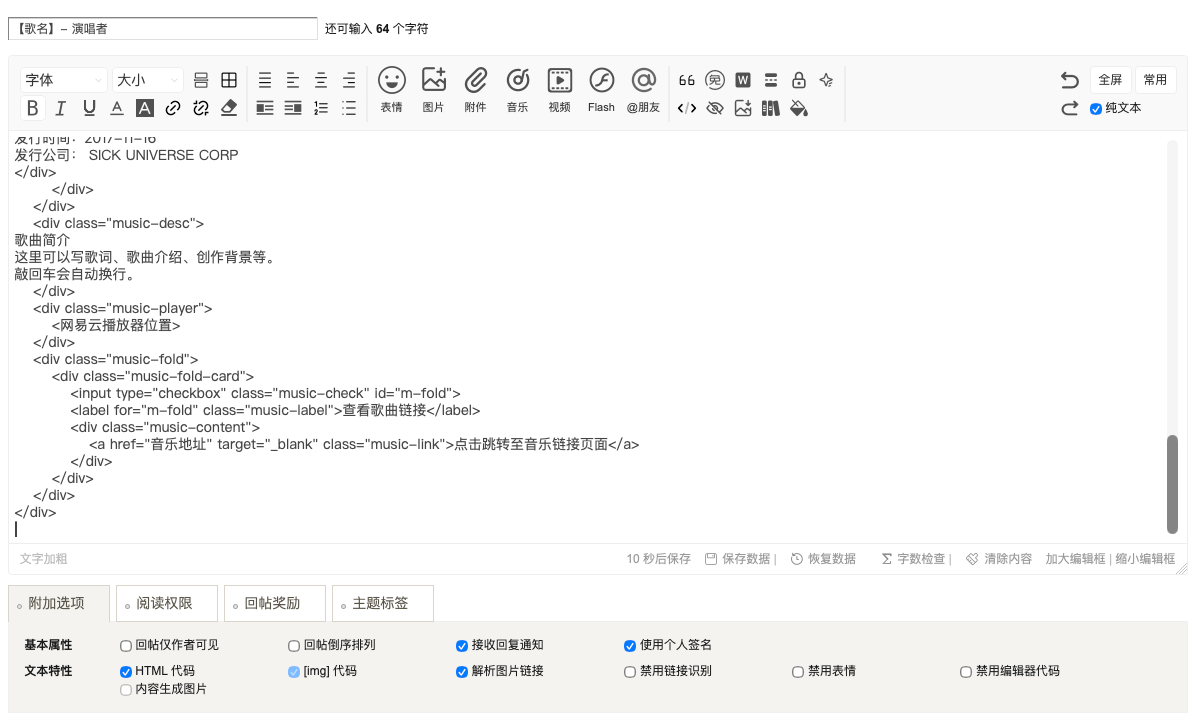Enable 回帖倒序排列 option

click(294, 646)
